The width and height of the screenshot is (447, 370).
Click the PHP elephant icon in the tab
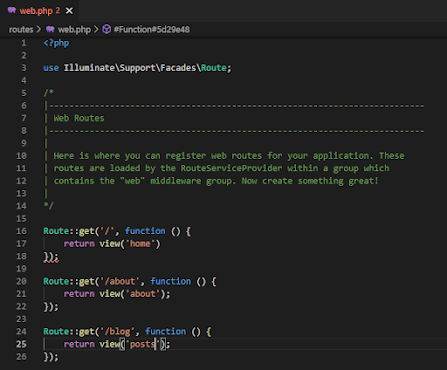coord(12,10)
